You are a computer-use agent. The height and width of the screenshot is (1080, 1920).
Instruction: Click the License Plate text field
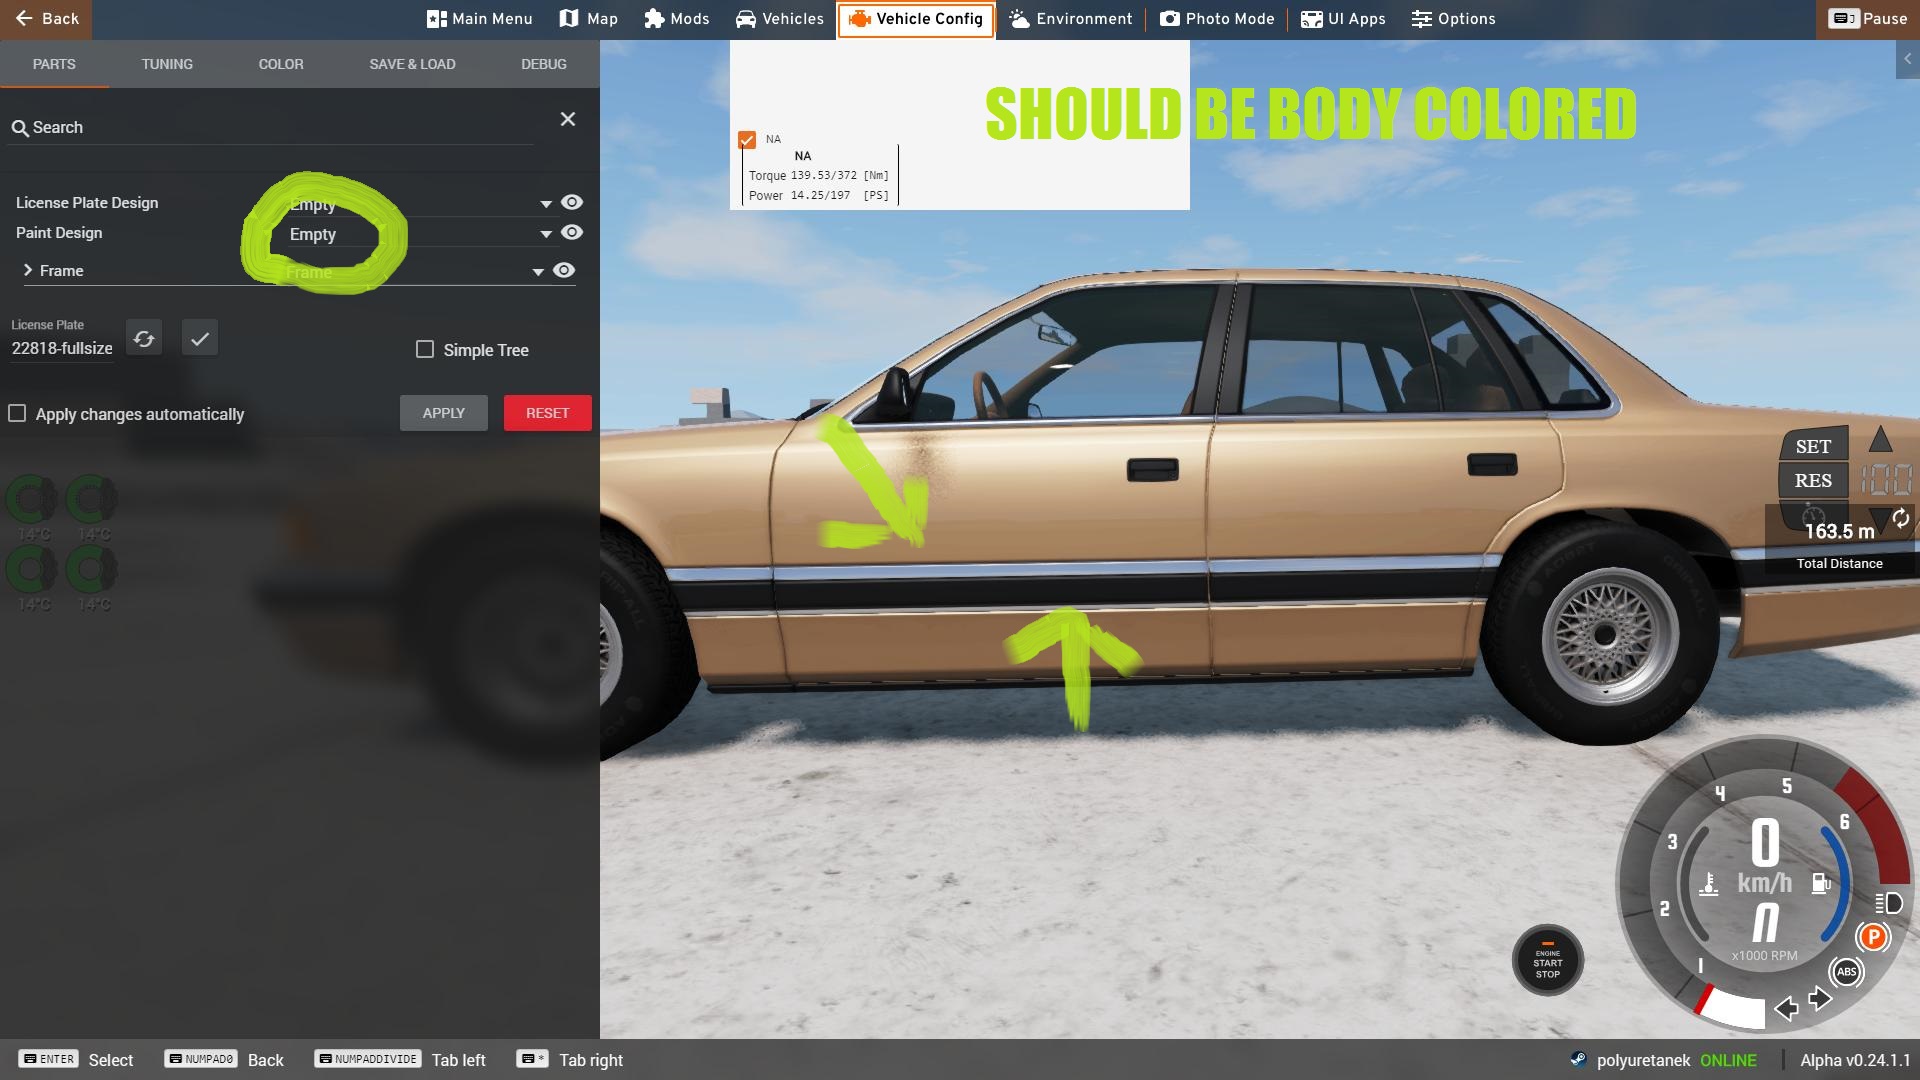click(62, 349)
